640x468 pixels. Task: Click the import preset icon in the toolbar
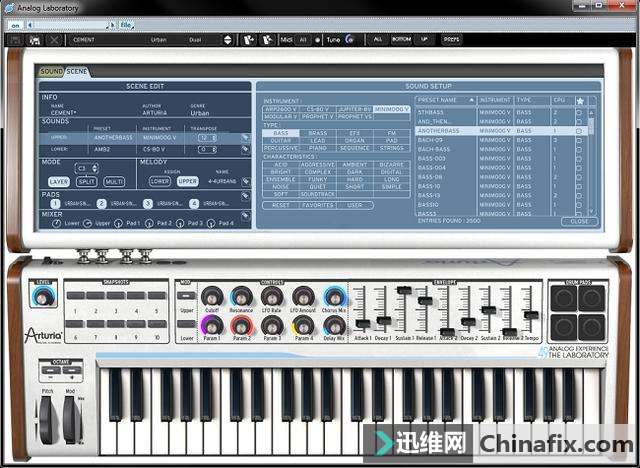tap(249, 40)
